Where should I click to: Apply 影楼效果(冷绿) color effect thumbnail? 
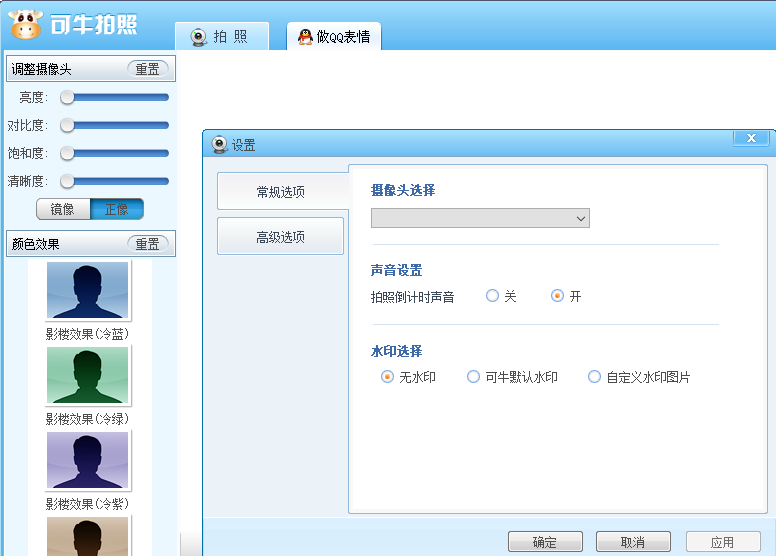(88, 375)
